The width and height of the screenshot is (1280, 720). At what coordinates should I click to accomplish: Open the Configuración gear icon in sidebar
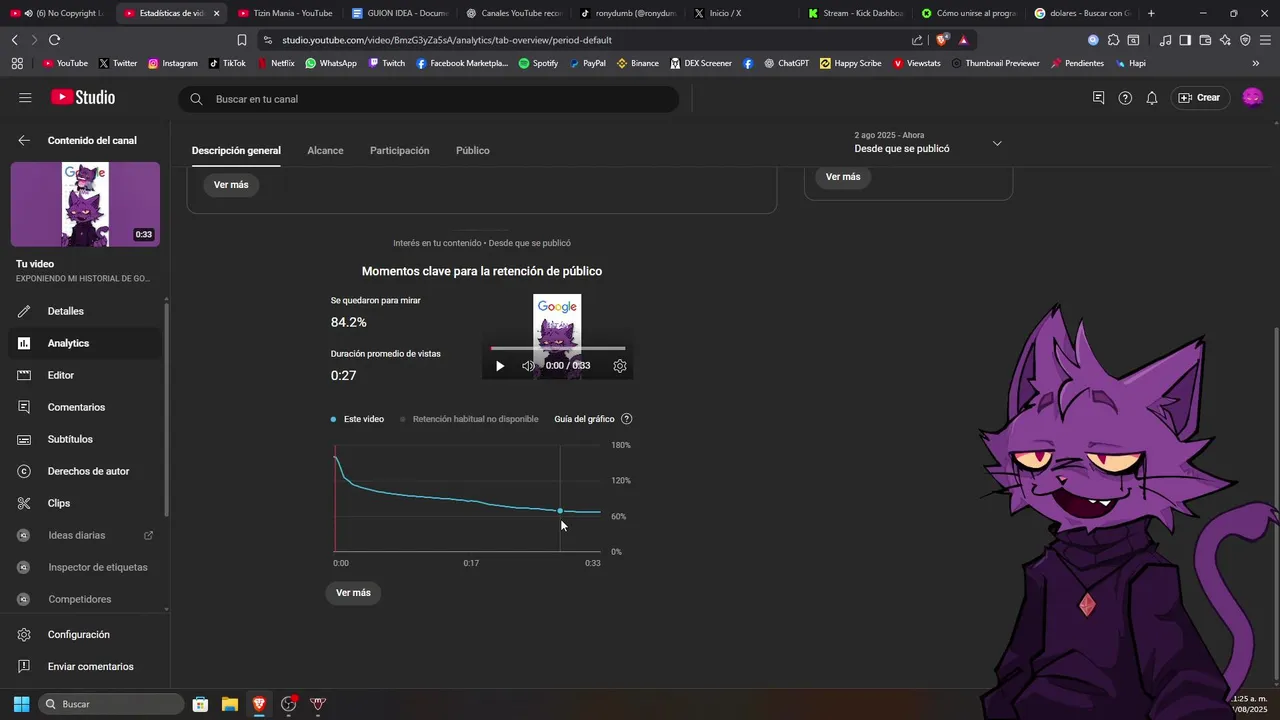pos(25,635)
